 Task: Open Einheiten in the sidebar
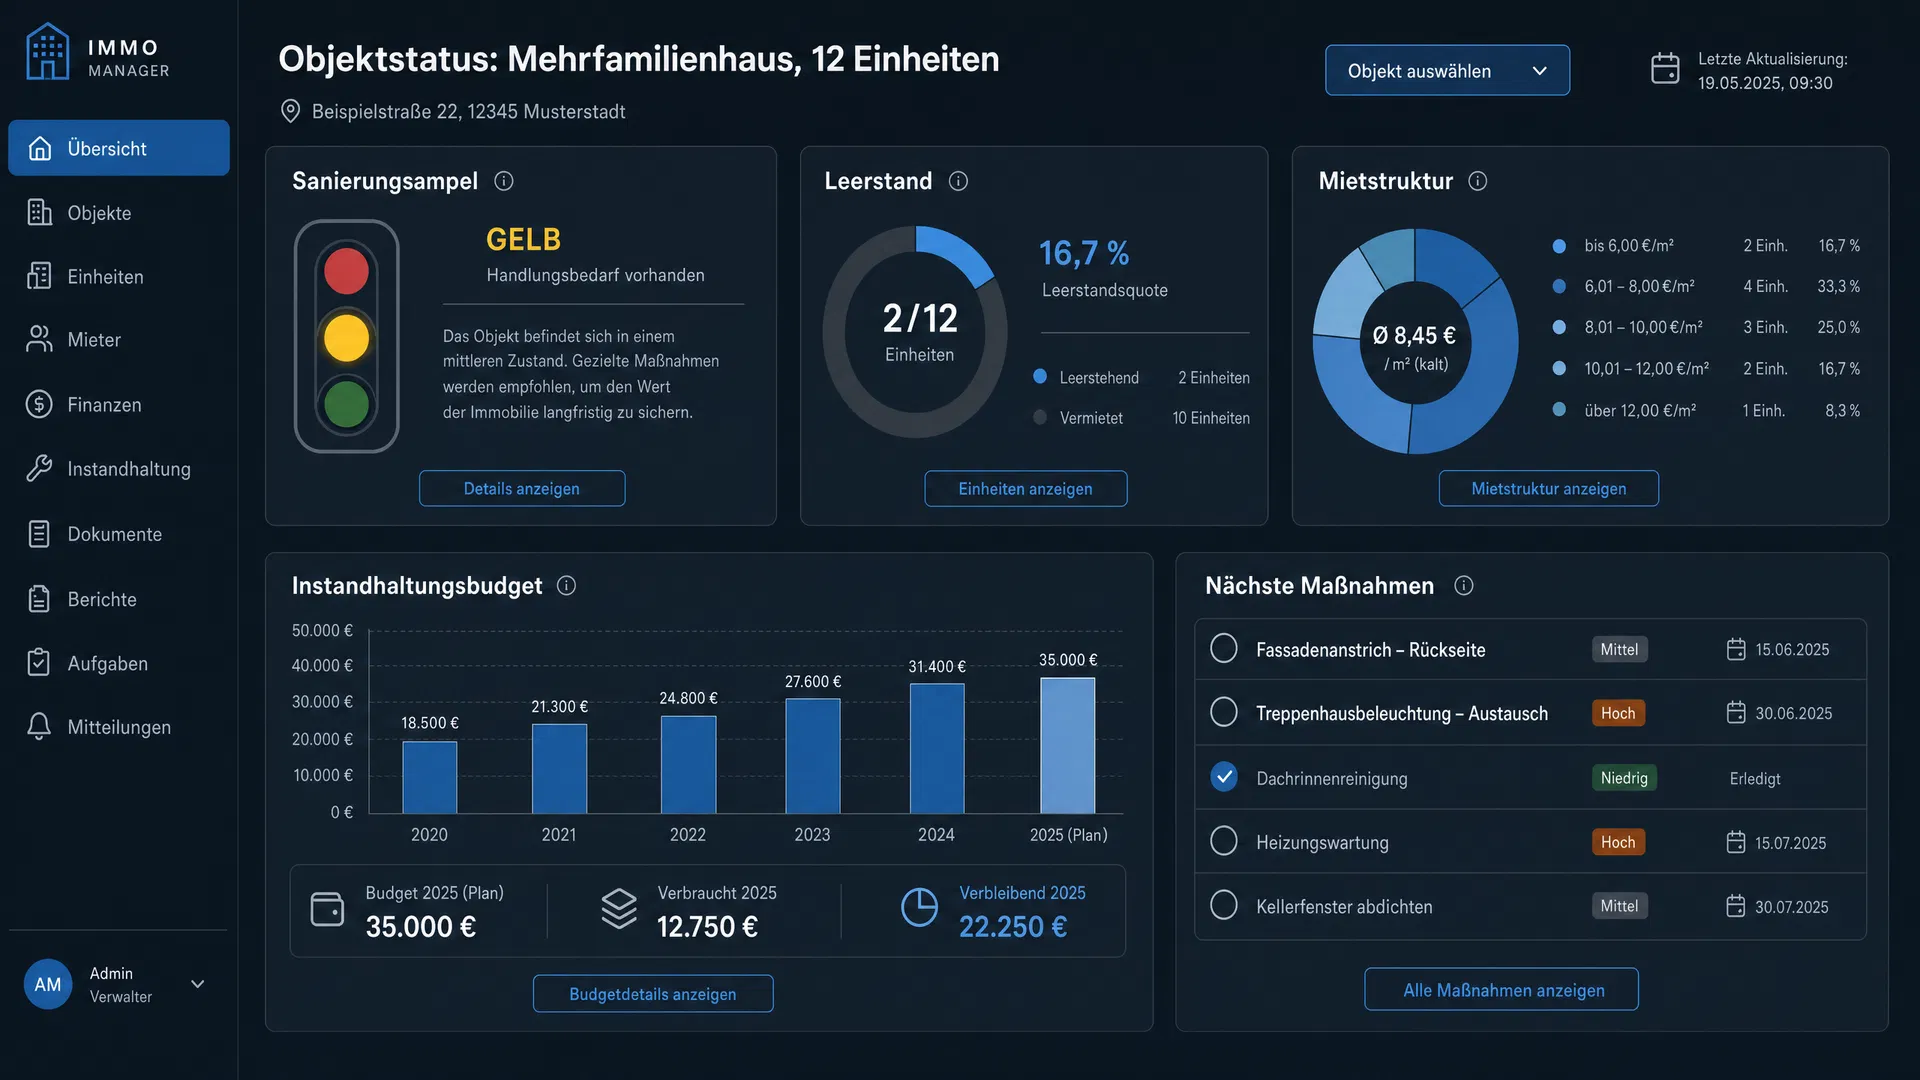pyautogui.click(x=119, y=277)
